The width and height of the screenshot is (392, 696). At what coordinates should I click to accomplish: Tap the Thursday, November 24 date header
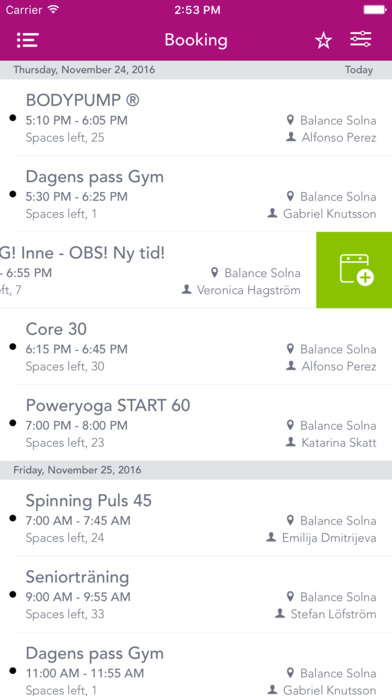(84, 70)
